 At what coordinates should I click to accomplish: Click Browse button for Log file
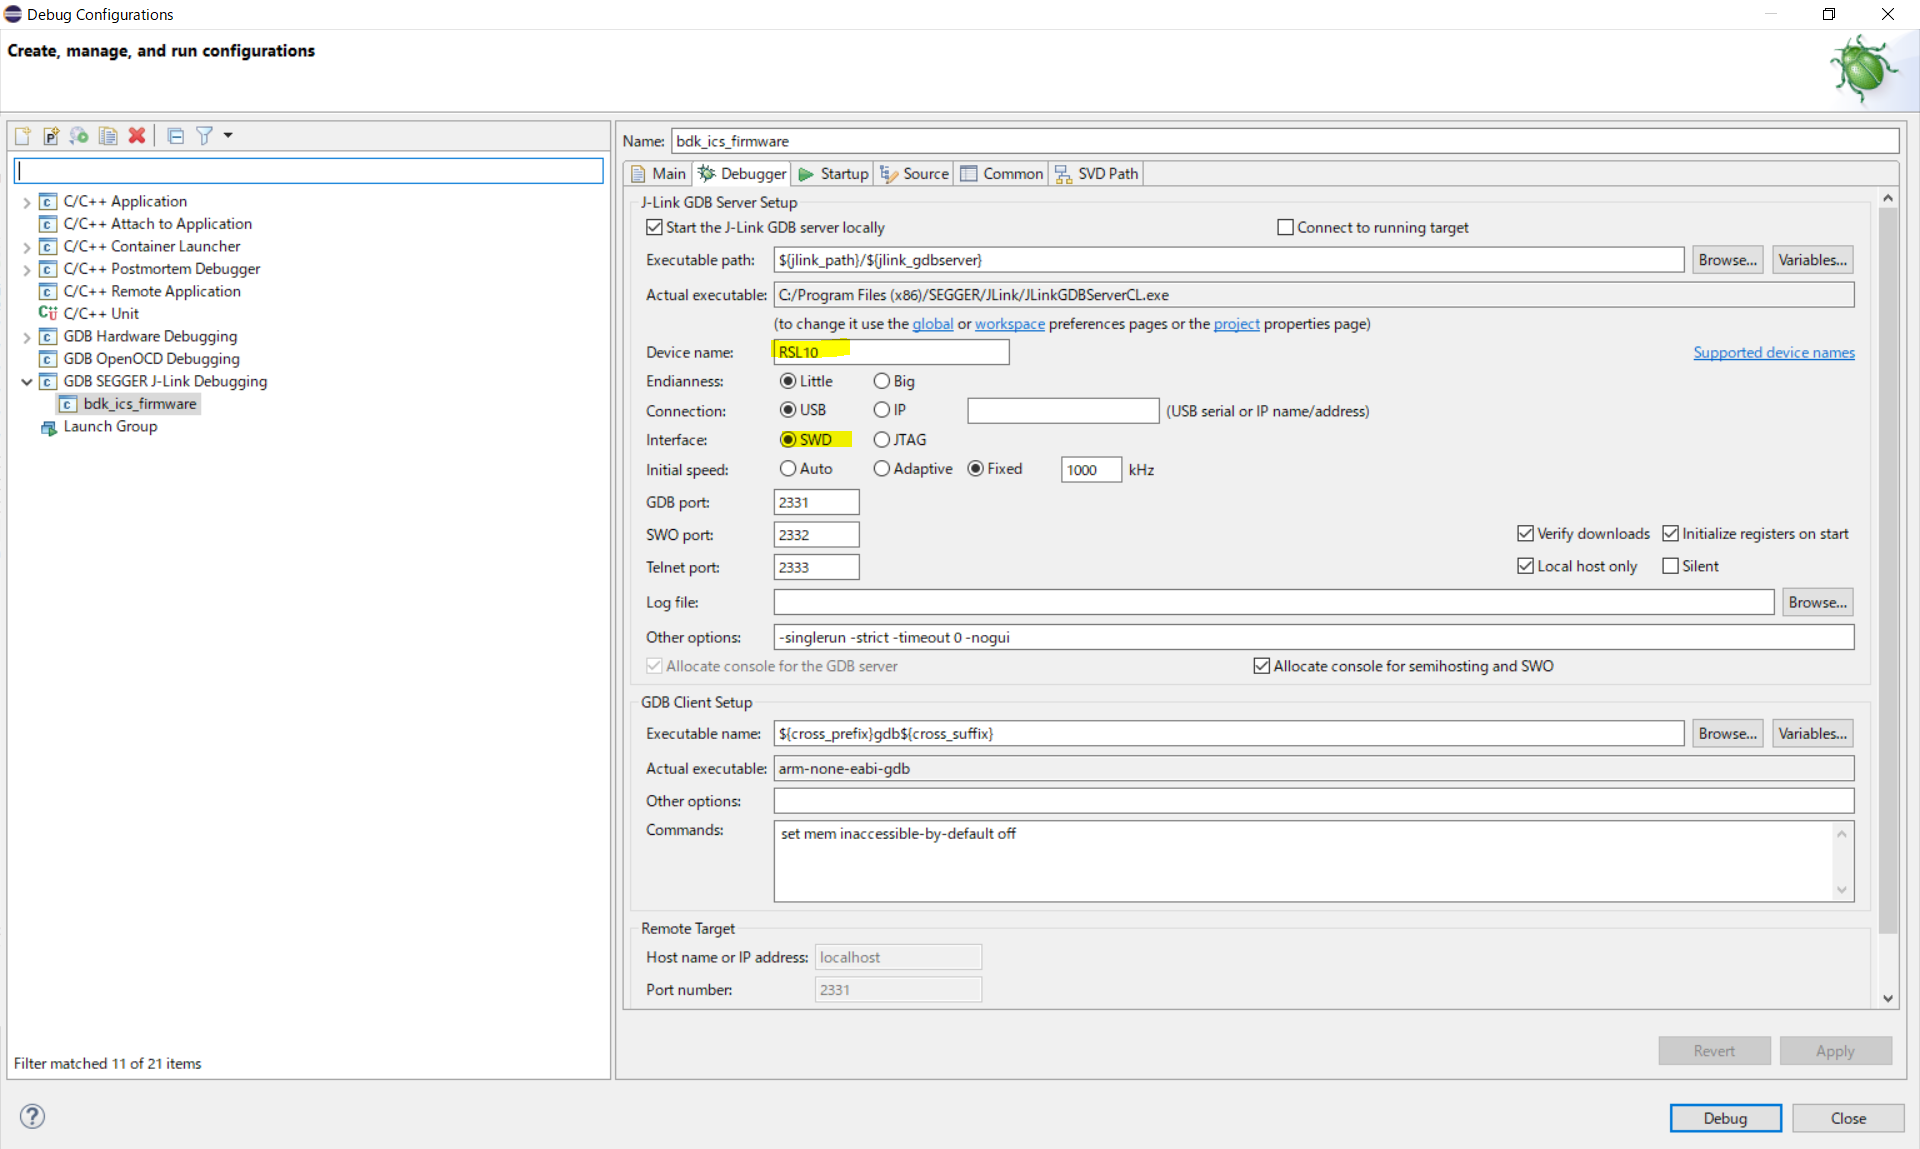pos(1817,602)
